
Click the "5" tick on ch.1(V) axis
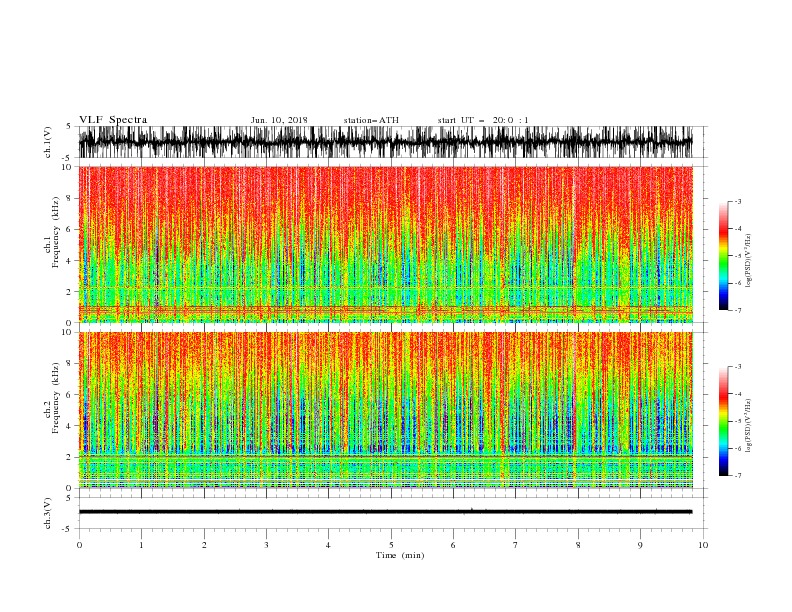click(69, 126)
